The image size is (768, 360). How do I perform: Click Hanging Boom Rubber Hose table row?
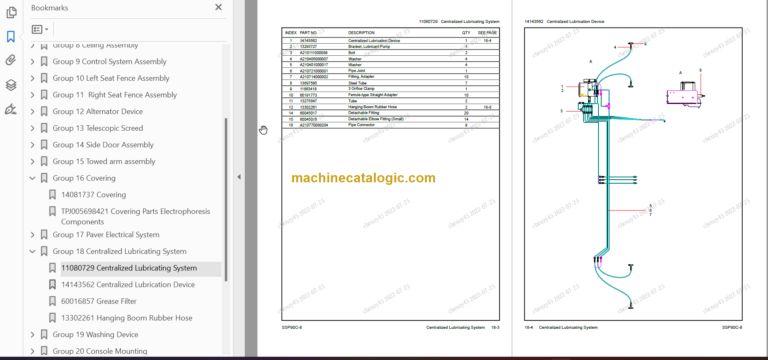tap(390, 107)
